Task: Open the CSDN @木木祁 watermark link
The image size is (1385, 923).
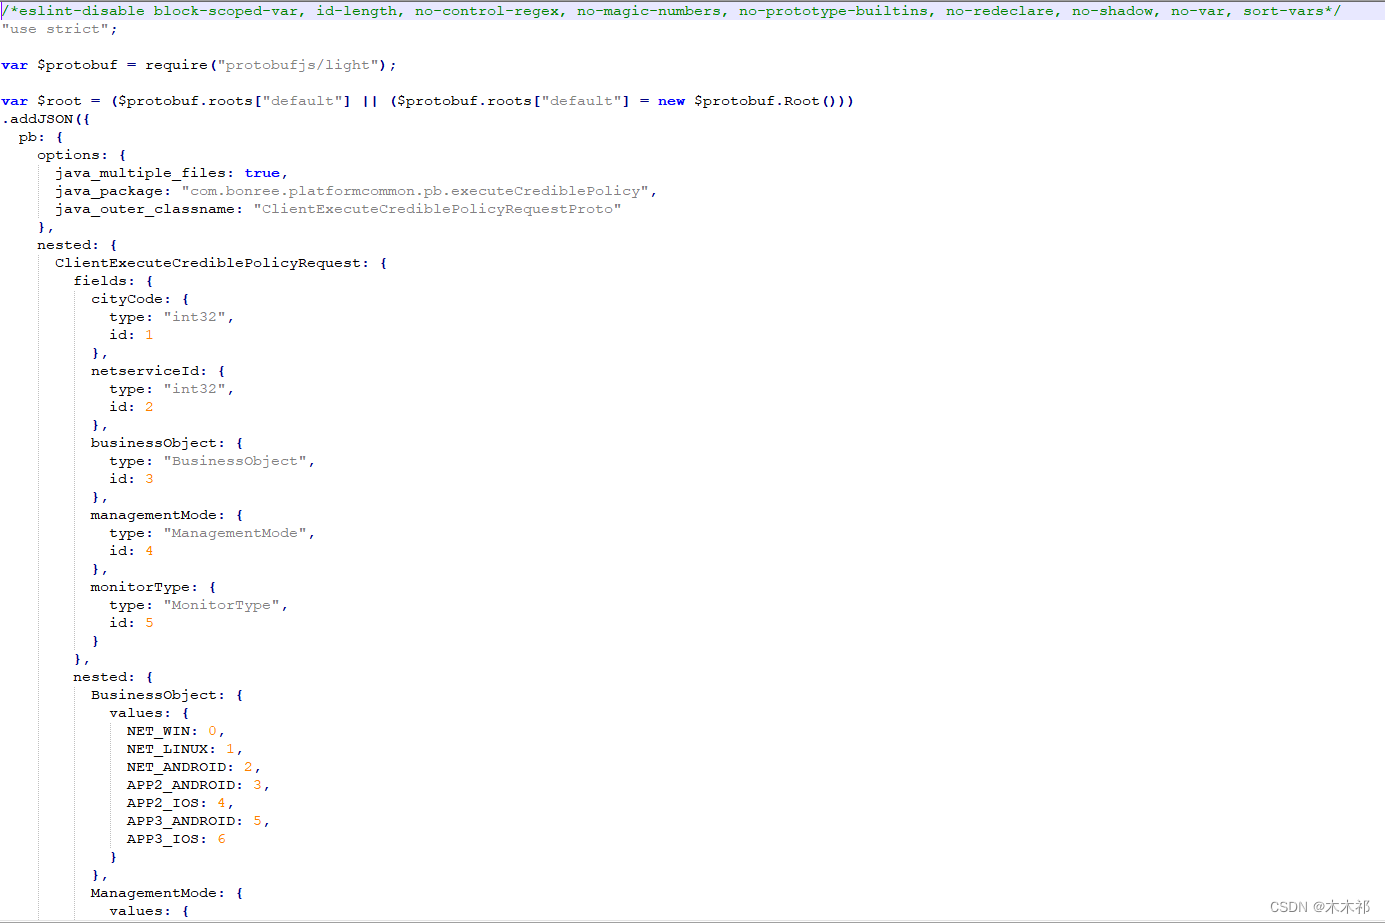Action: [1319, 907]
